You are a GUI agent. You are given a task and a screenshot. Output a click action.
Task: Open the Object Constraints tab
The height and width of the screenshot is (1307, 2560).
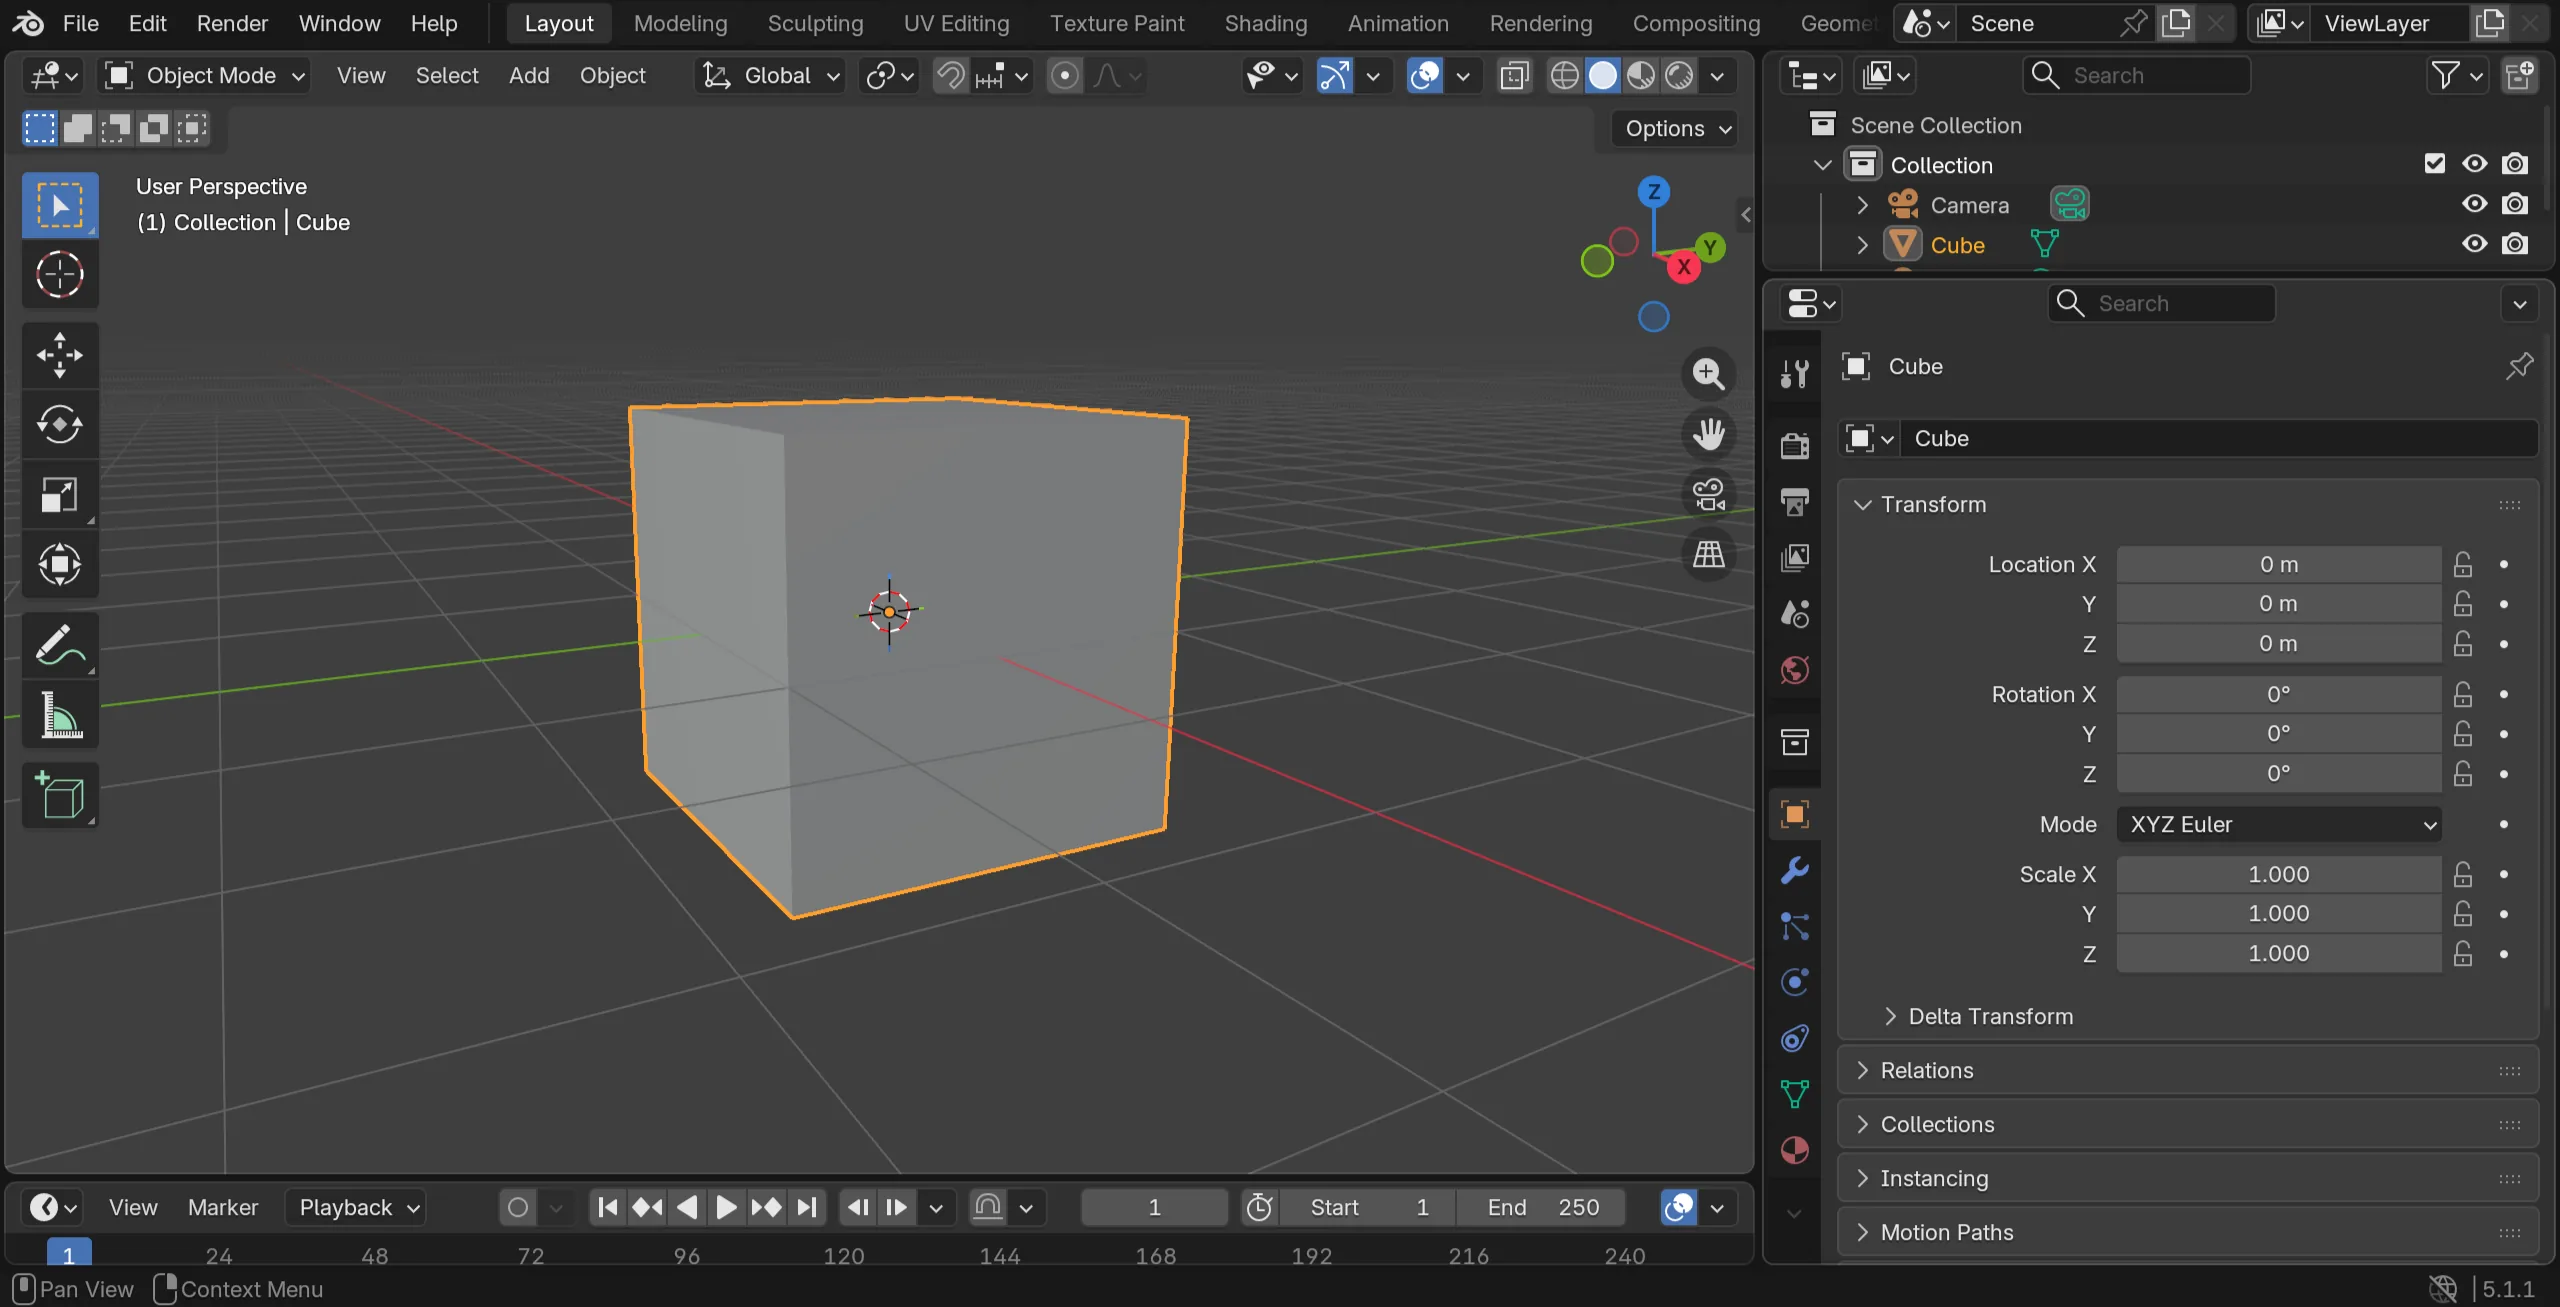pos(1795,1038)
